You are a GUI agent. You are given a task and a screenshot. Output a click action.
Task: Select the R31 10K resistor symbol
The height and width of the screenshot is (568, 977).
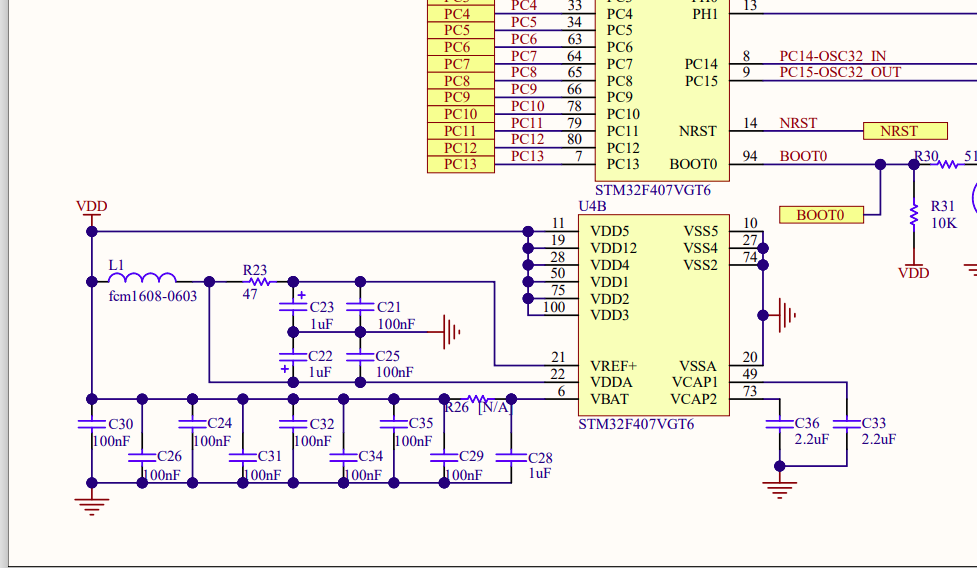pos(914,215)
